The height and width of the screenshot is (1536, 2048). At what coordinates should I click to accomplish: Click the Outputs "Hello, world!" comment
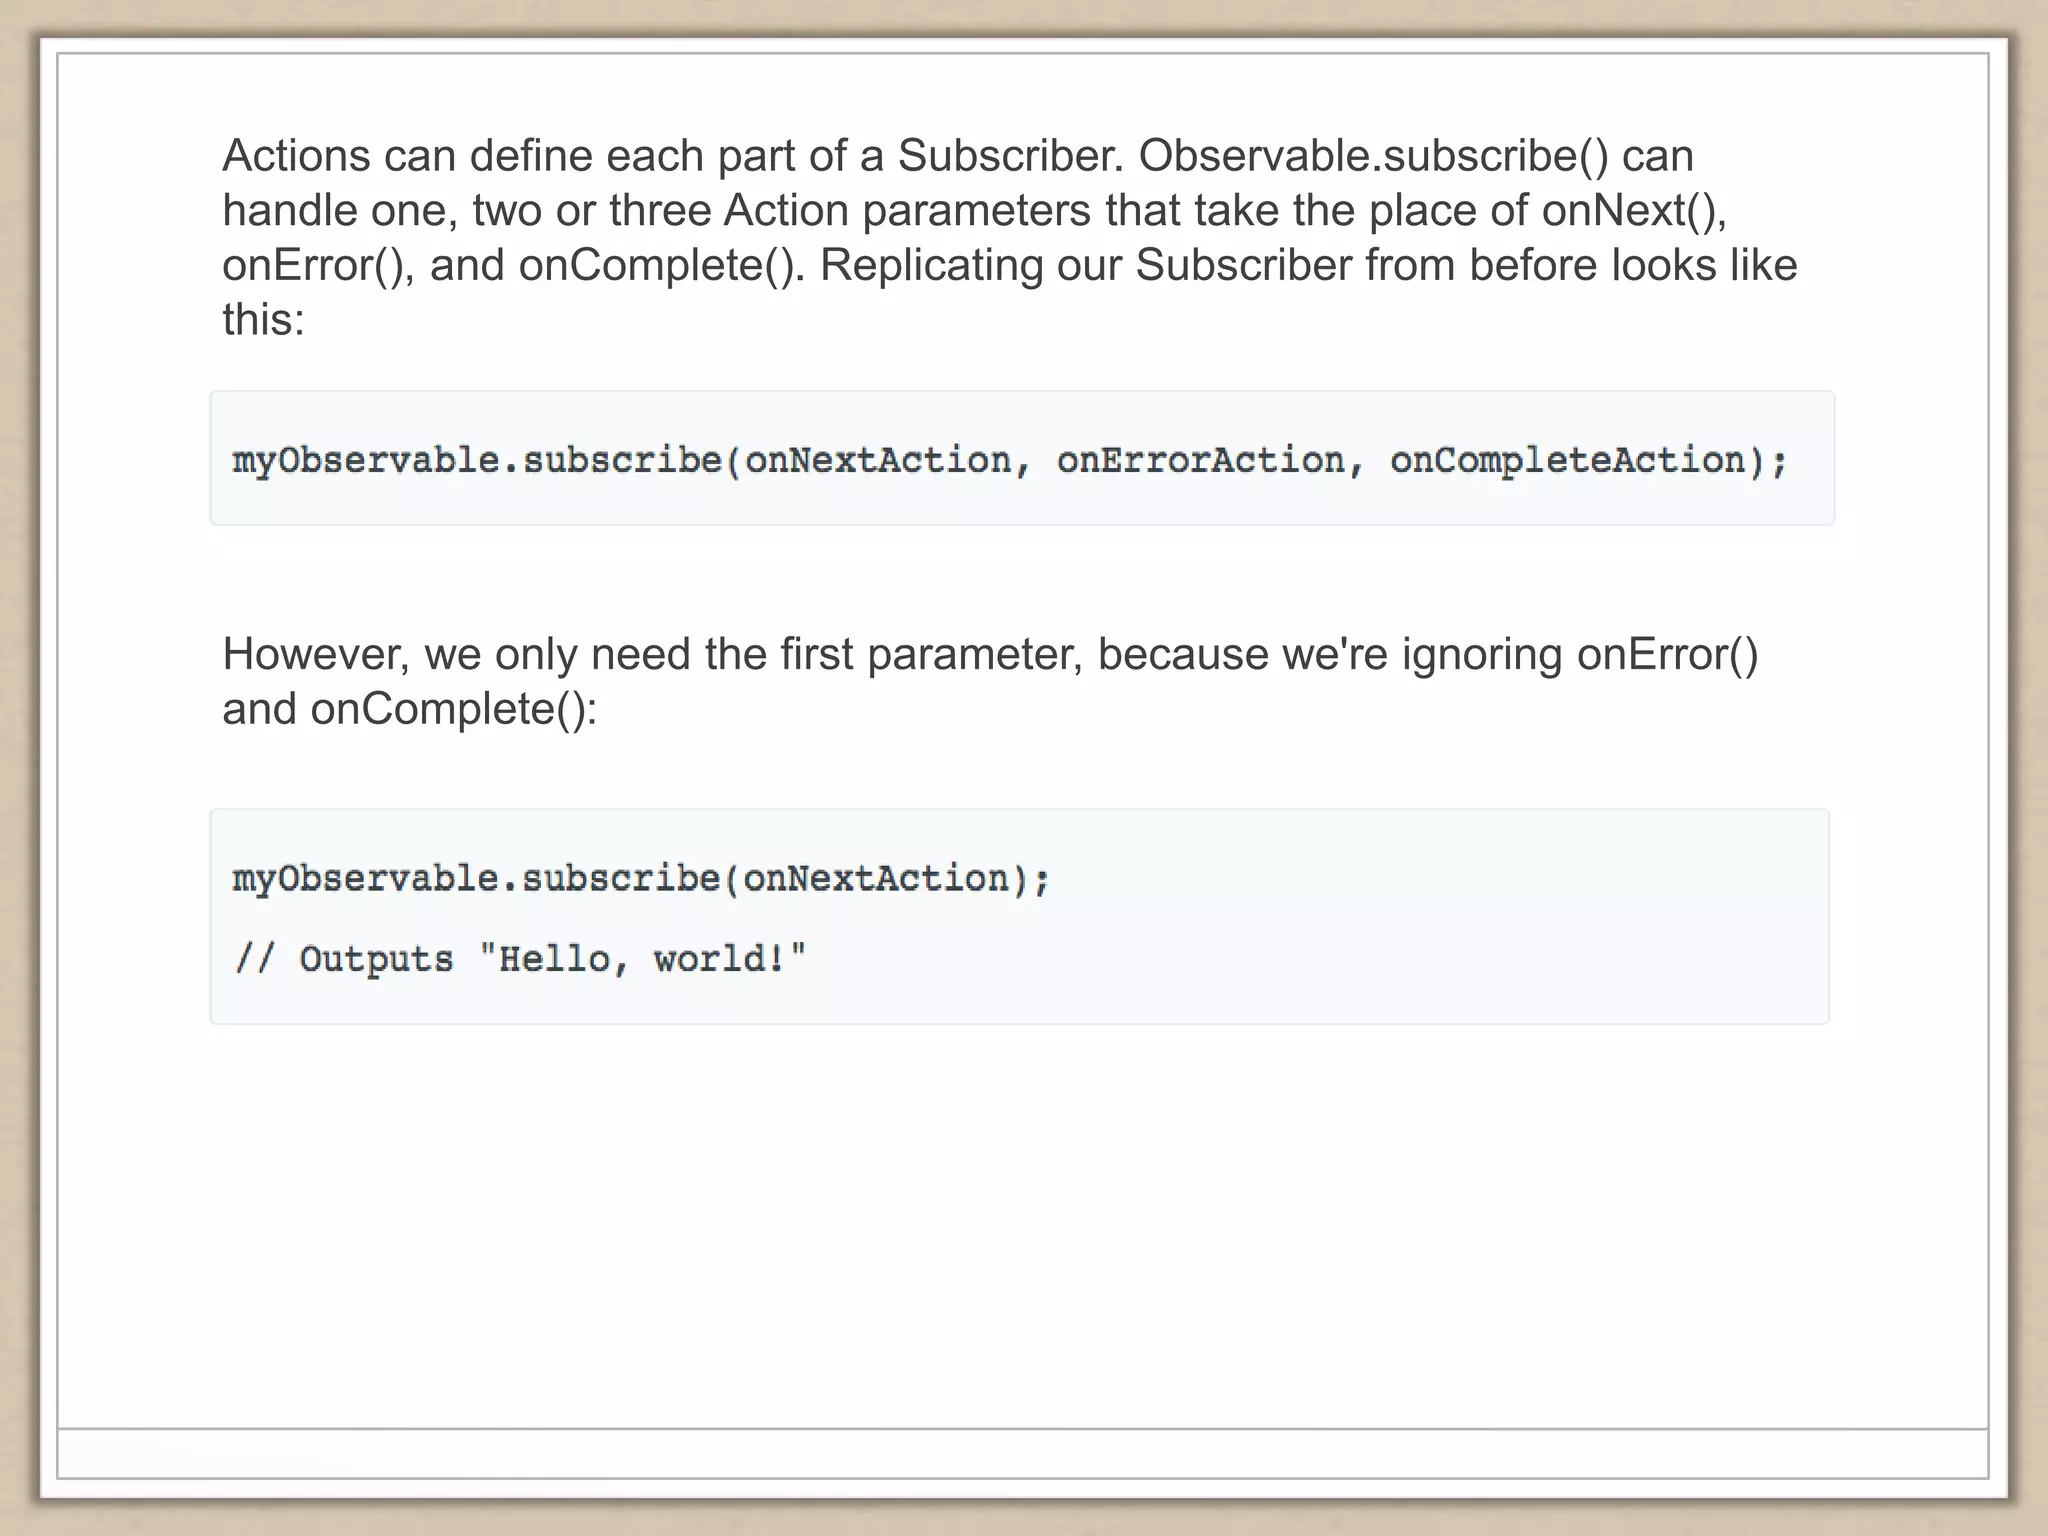[x=520, y=959]
